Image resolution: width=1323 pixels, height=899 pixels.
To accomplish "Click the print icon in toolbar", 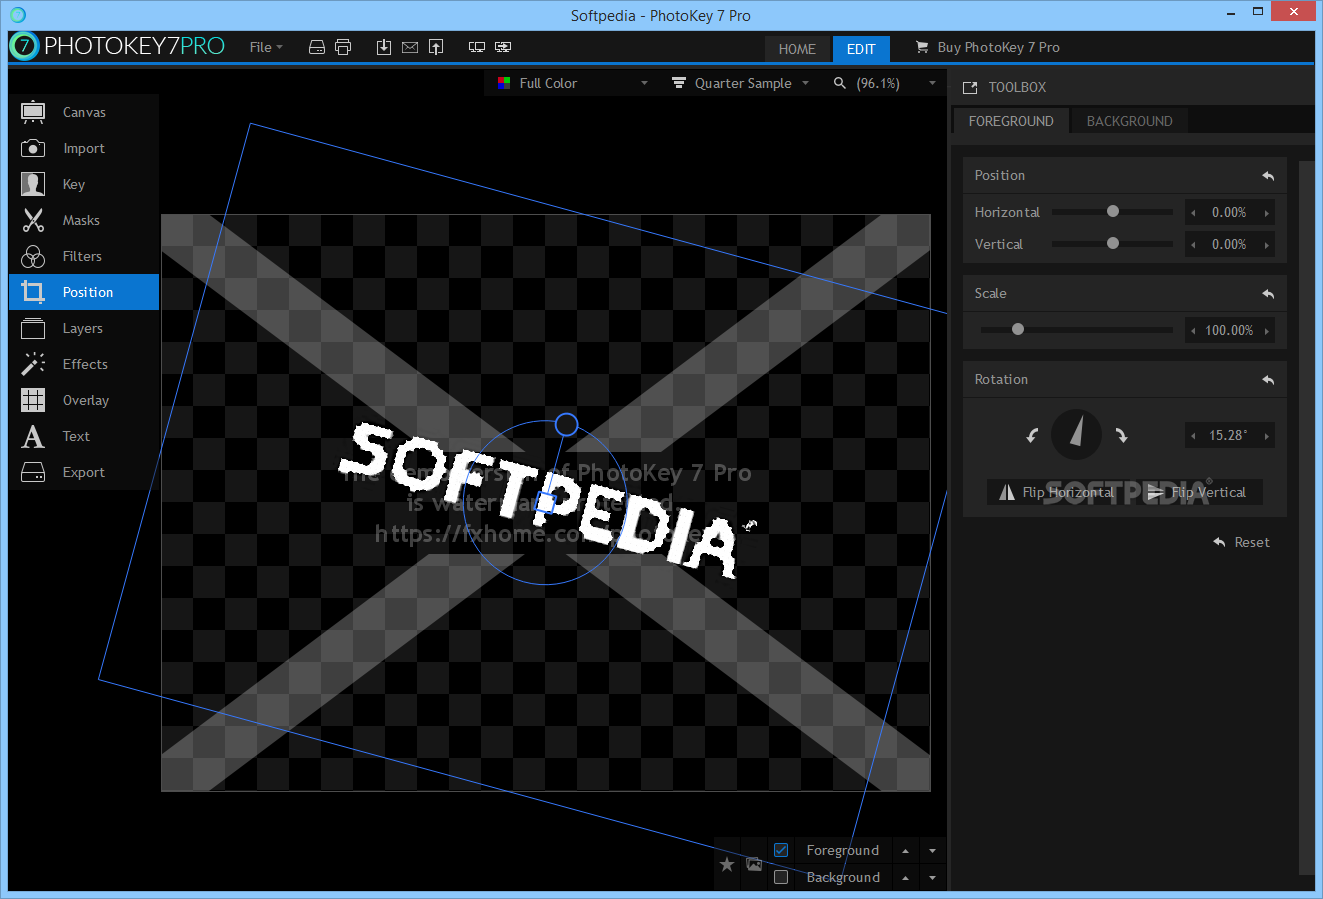I will 343,47.
